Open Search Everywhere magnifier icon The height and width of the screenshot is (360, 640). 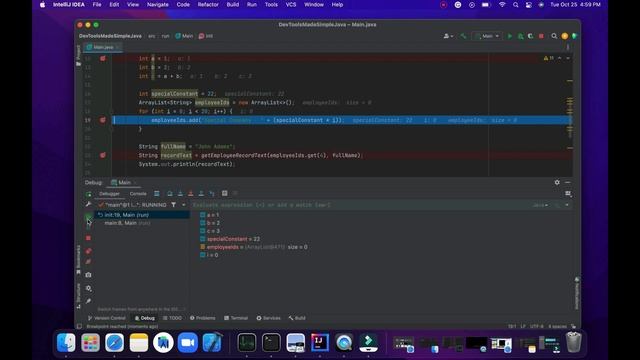tap(554, 36)
